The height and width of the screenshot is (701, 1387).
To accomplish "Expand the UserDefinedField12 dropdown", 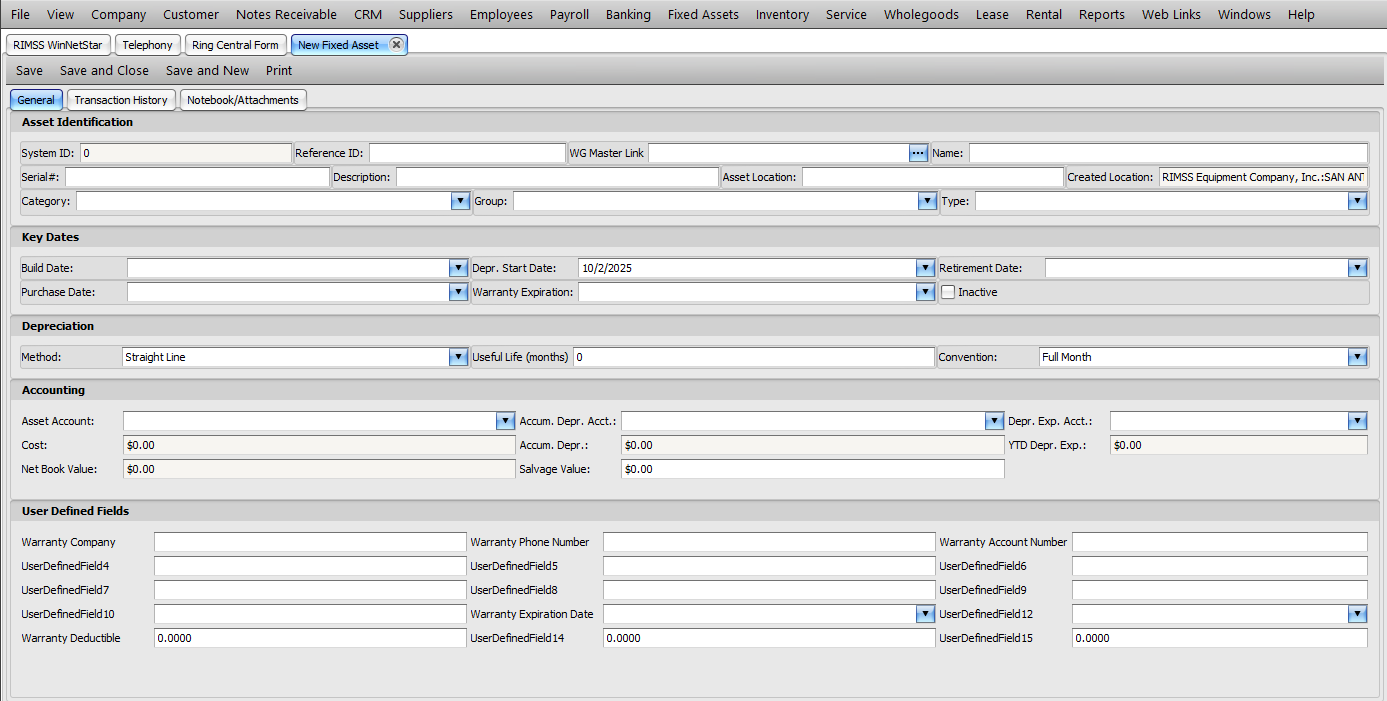I will [1357, 614].
